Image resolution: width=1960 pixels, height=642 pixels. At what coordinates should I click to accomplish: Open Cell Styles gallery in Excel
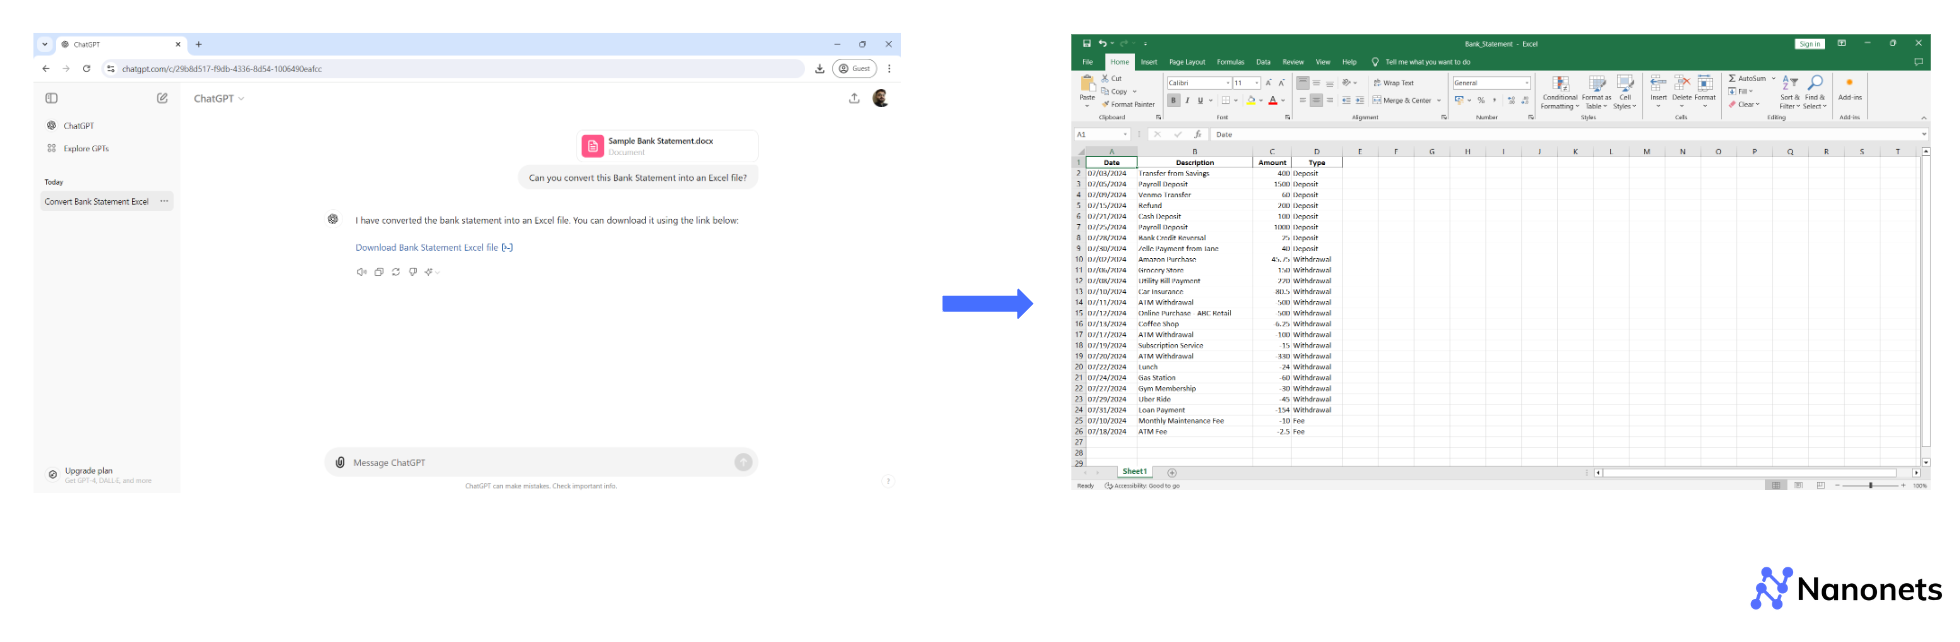point(1625,92)
